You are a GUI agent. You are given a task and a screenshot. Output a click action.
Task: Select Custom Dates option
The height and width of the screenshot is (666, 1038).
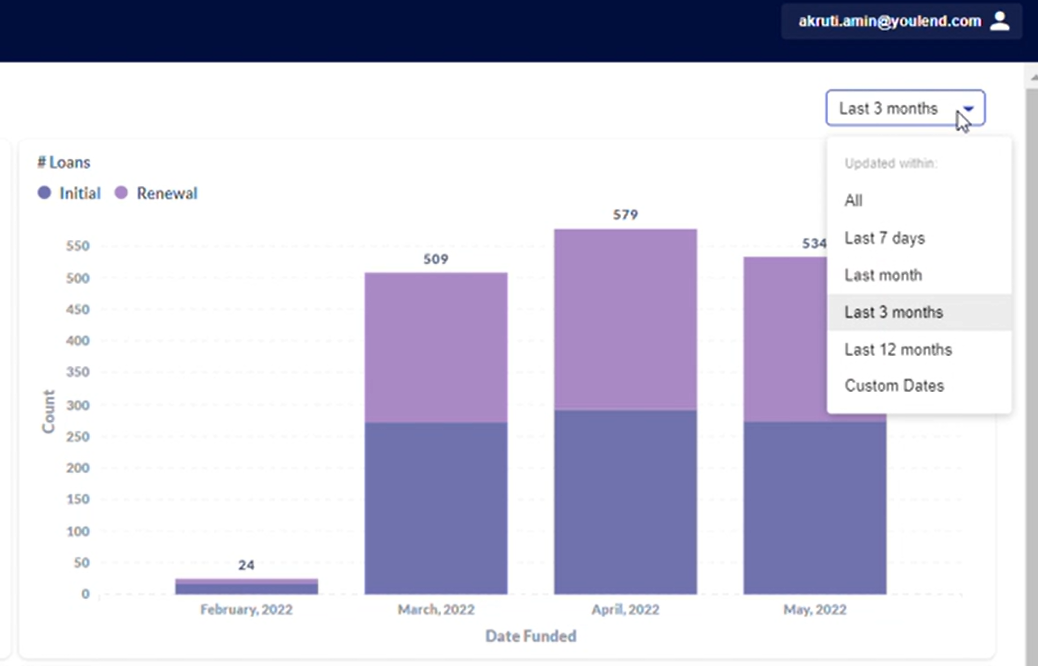920,386
